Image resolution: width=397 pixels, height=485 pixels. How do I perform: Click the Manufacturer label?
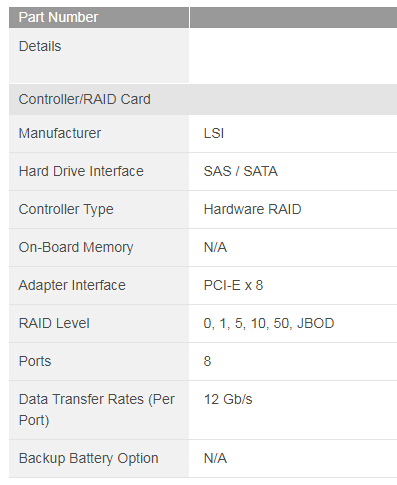60,133
